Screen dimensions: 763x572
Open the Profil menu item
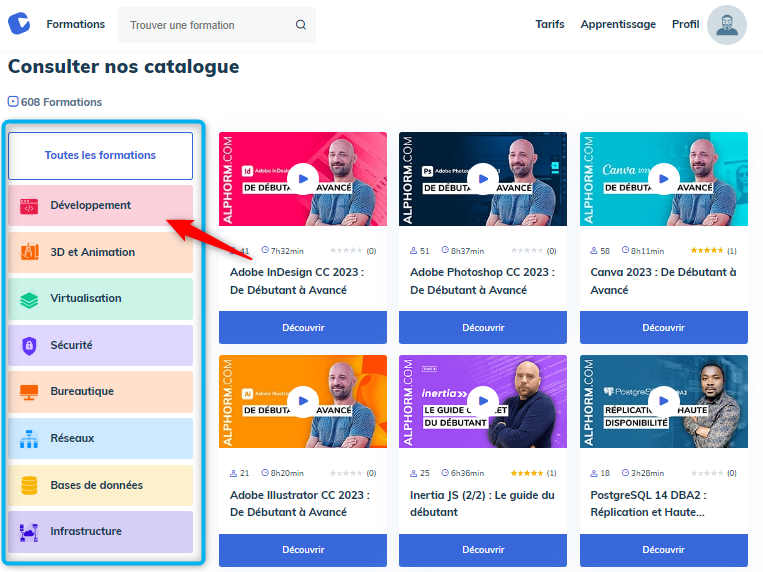coord(685,24)
